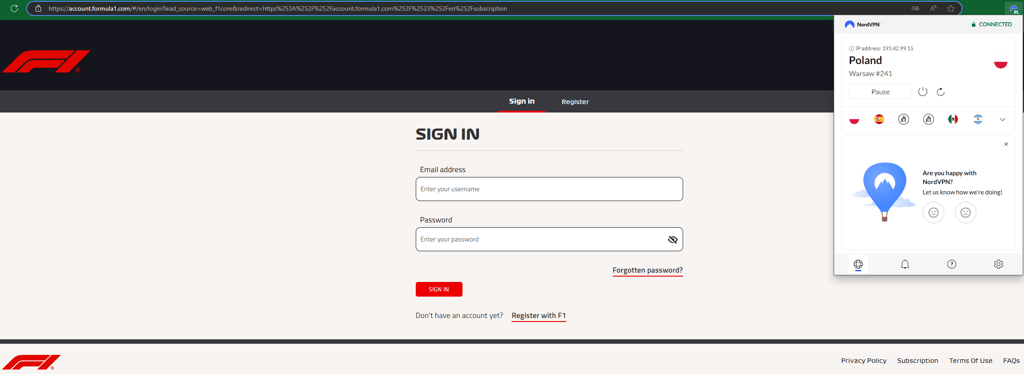
Task: Open the Subscription footer link
Action: (x=918, y=360)
